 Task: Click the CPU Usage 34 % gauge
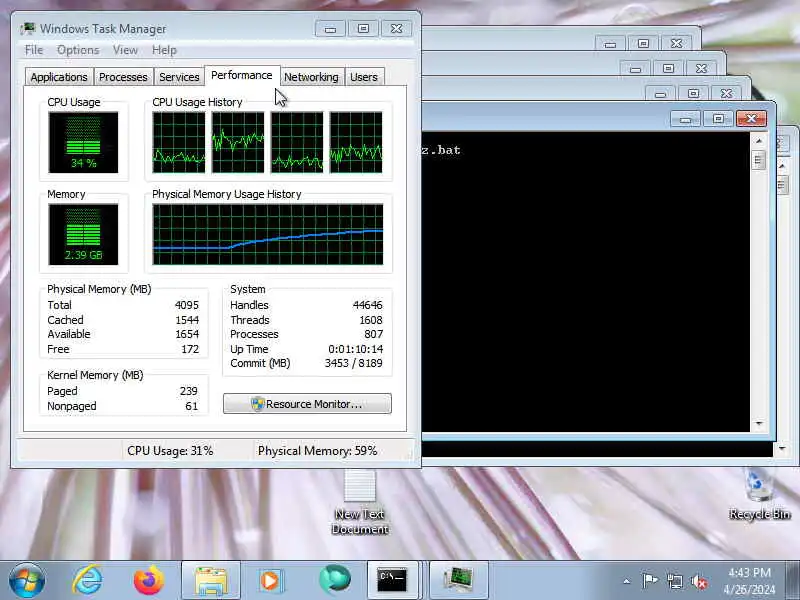click(83, 142)
